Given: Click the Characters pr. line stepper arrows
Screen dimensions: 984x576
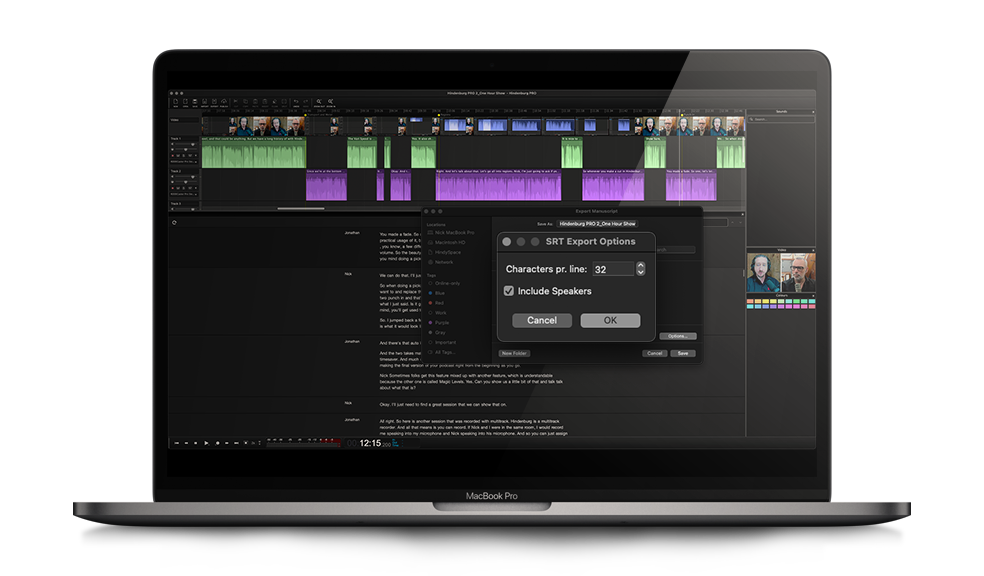Looking at the screenshot, I should 641,269.
